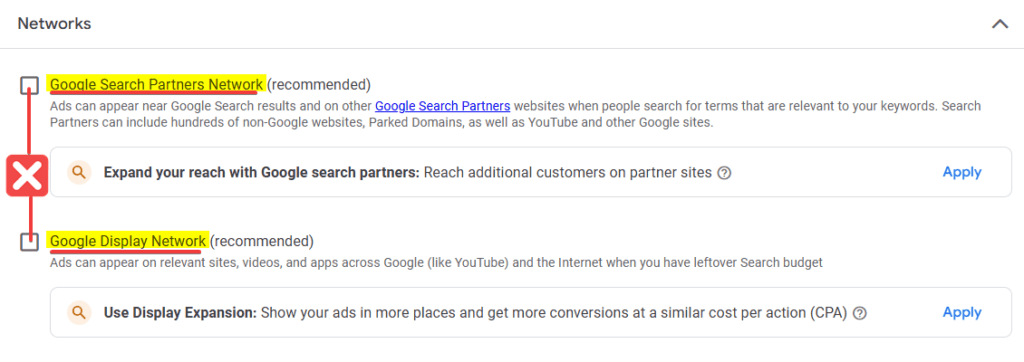Click the recommended tag after Search Partners Network
This screenshot has height=362, width=1024.
point(319,84)
